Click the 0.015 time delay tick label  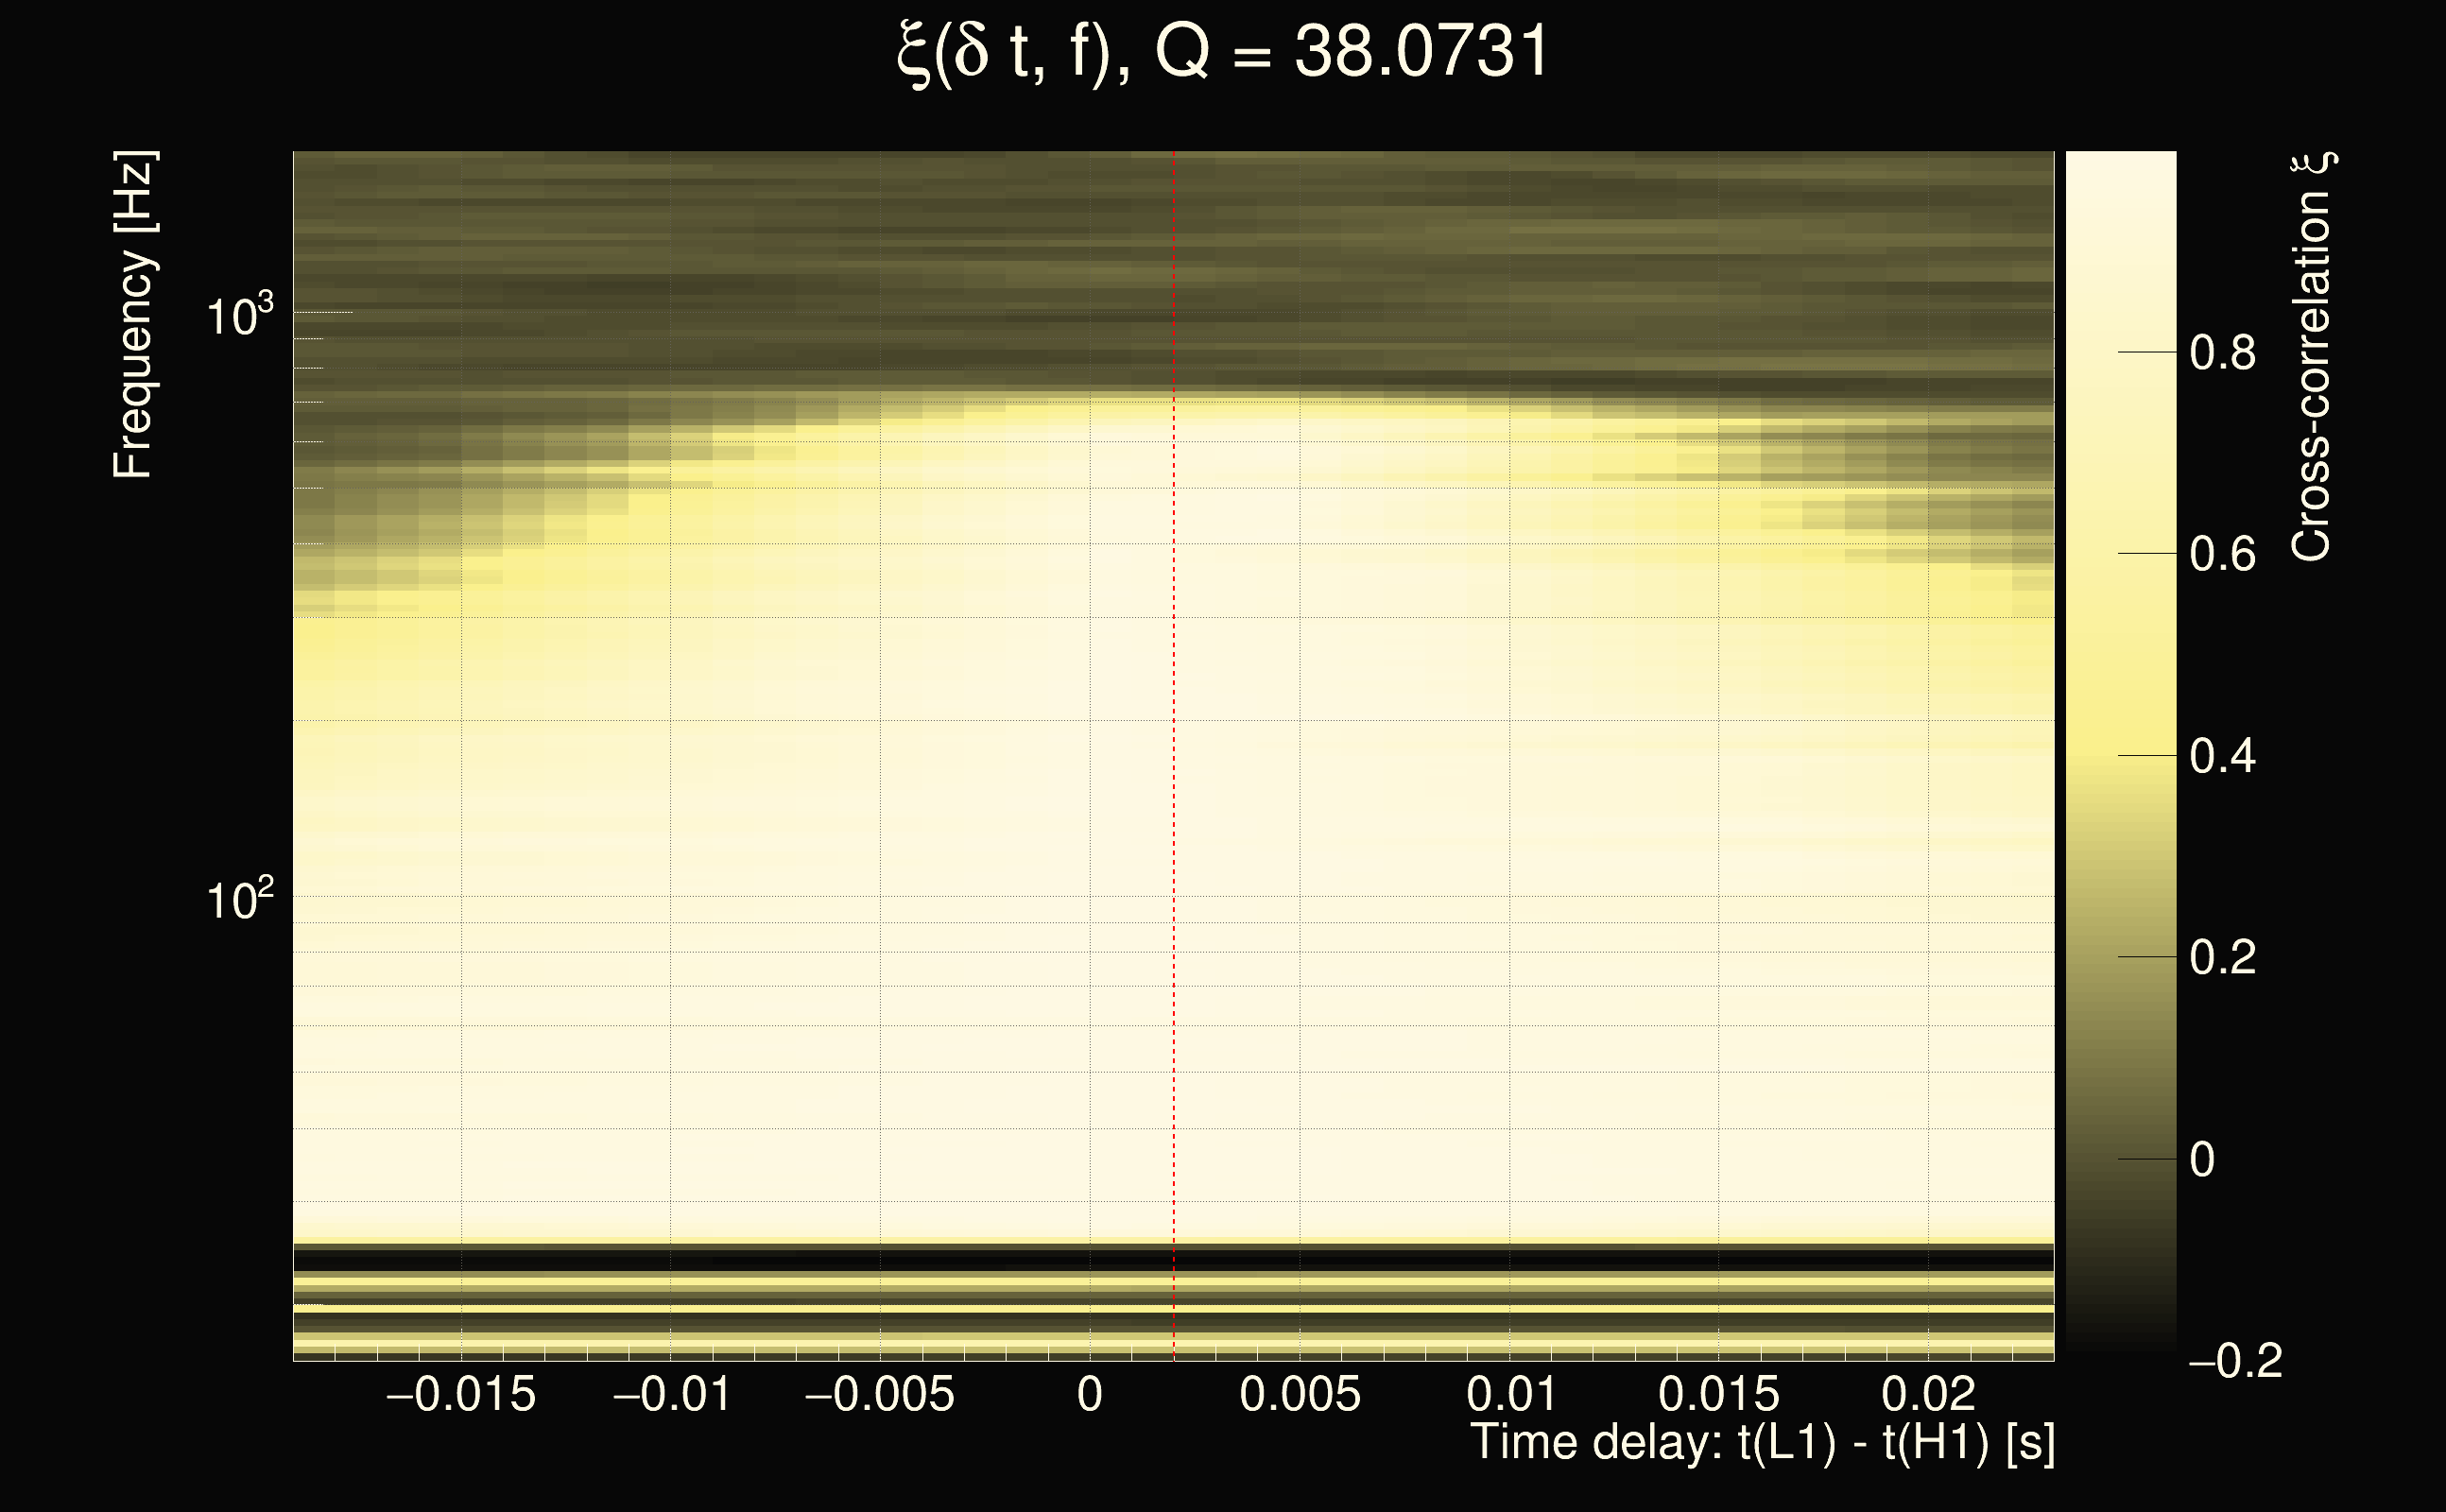pos(1719,1394)
